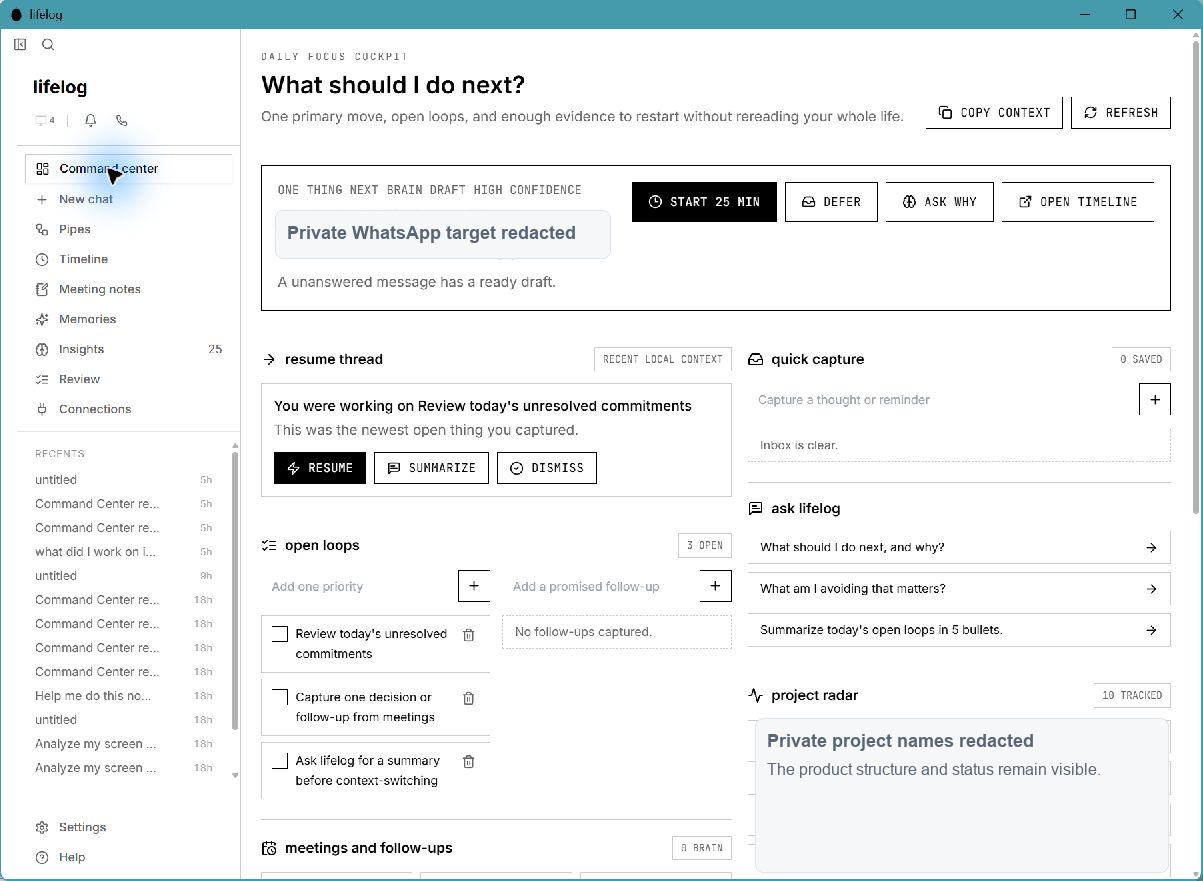The height and width of the screenshot is (881, 1203).
Task: Open search with the magnifier icon
Action: coord(48,44)
